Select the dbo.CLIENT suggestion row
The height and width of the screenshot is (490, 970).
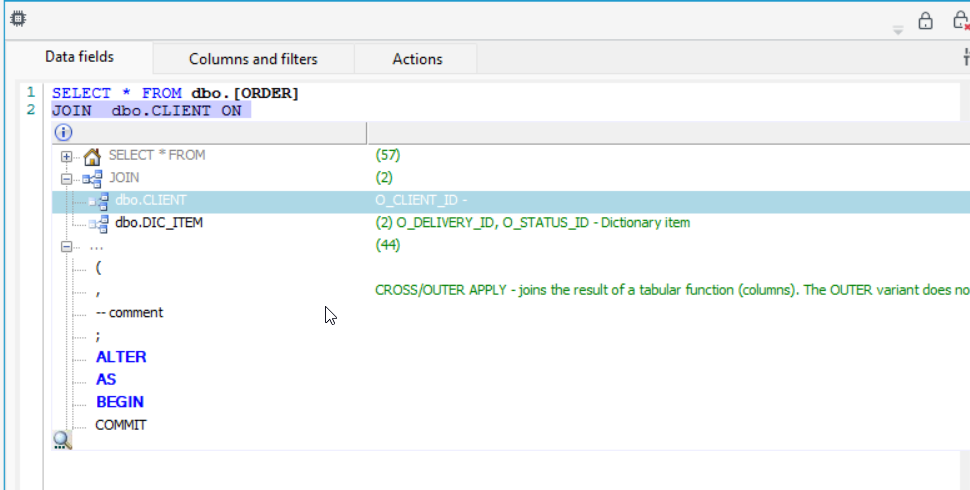[511, 202]
